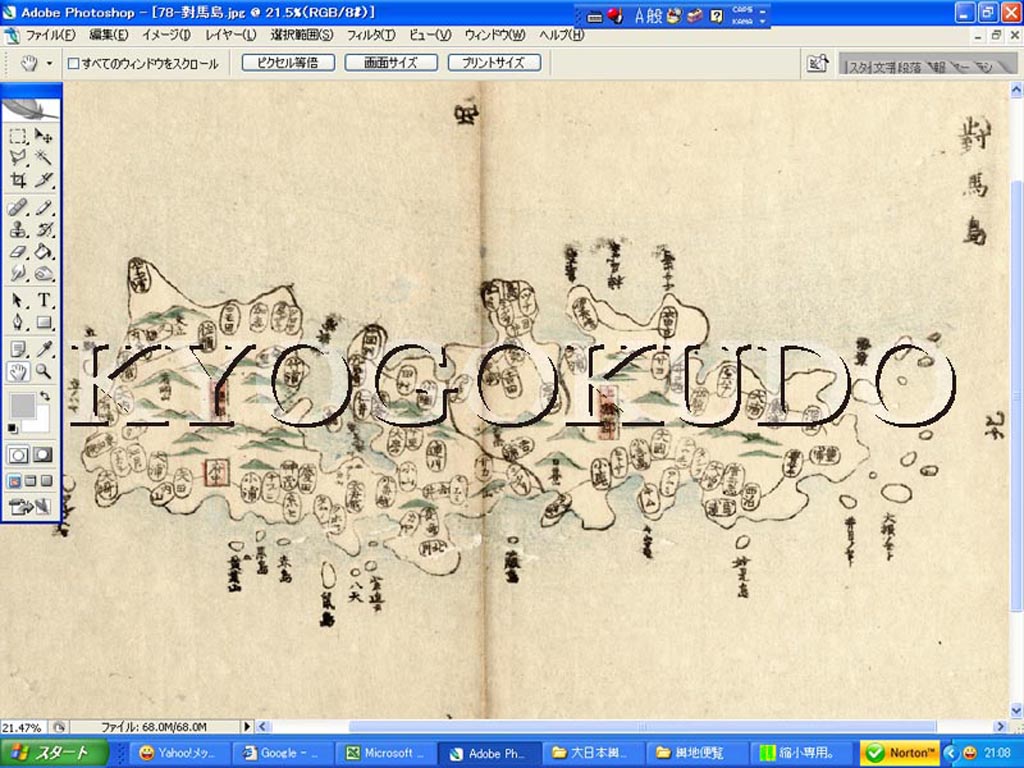Open the イメージ menu
This screenshot has height=768, width=1024.
[x=167, y=35]
